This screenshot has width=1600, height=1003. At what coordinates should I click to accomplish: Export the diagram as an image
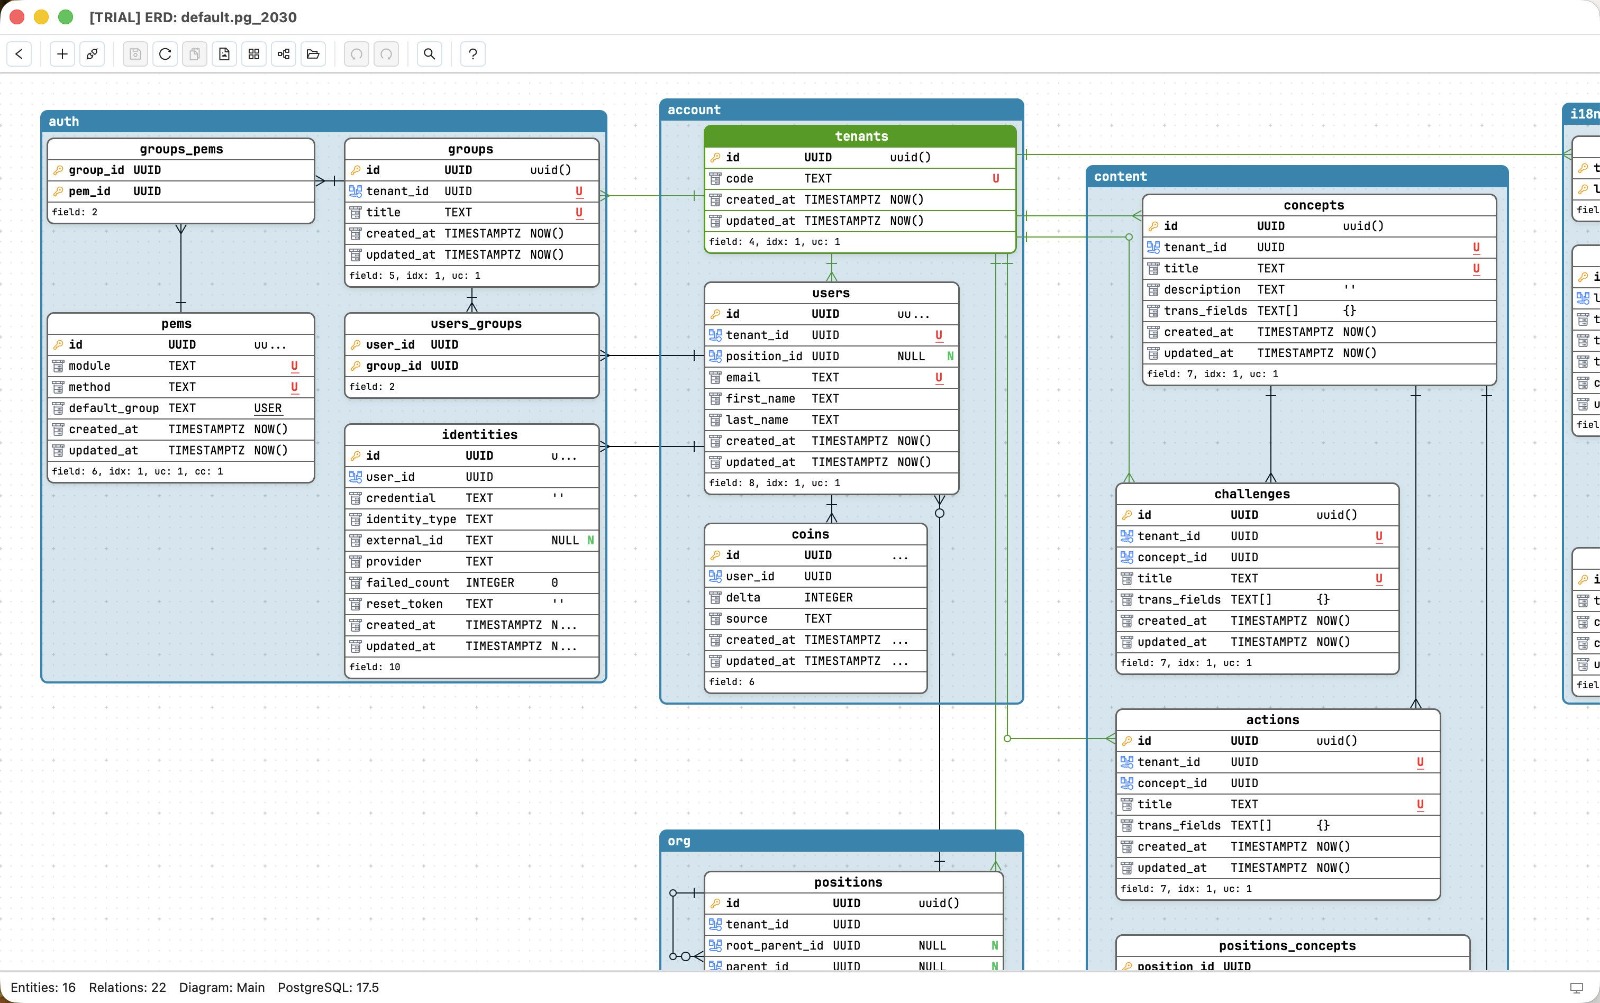click(x=224, y=54)
